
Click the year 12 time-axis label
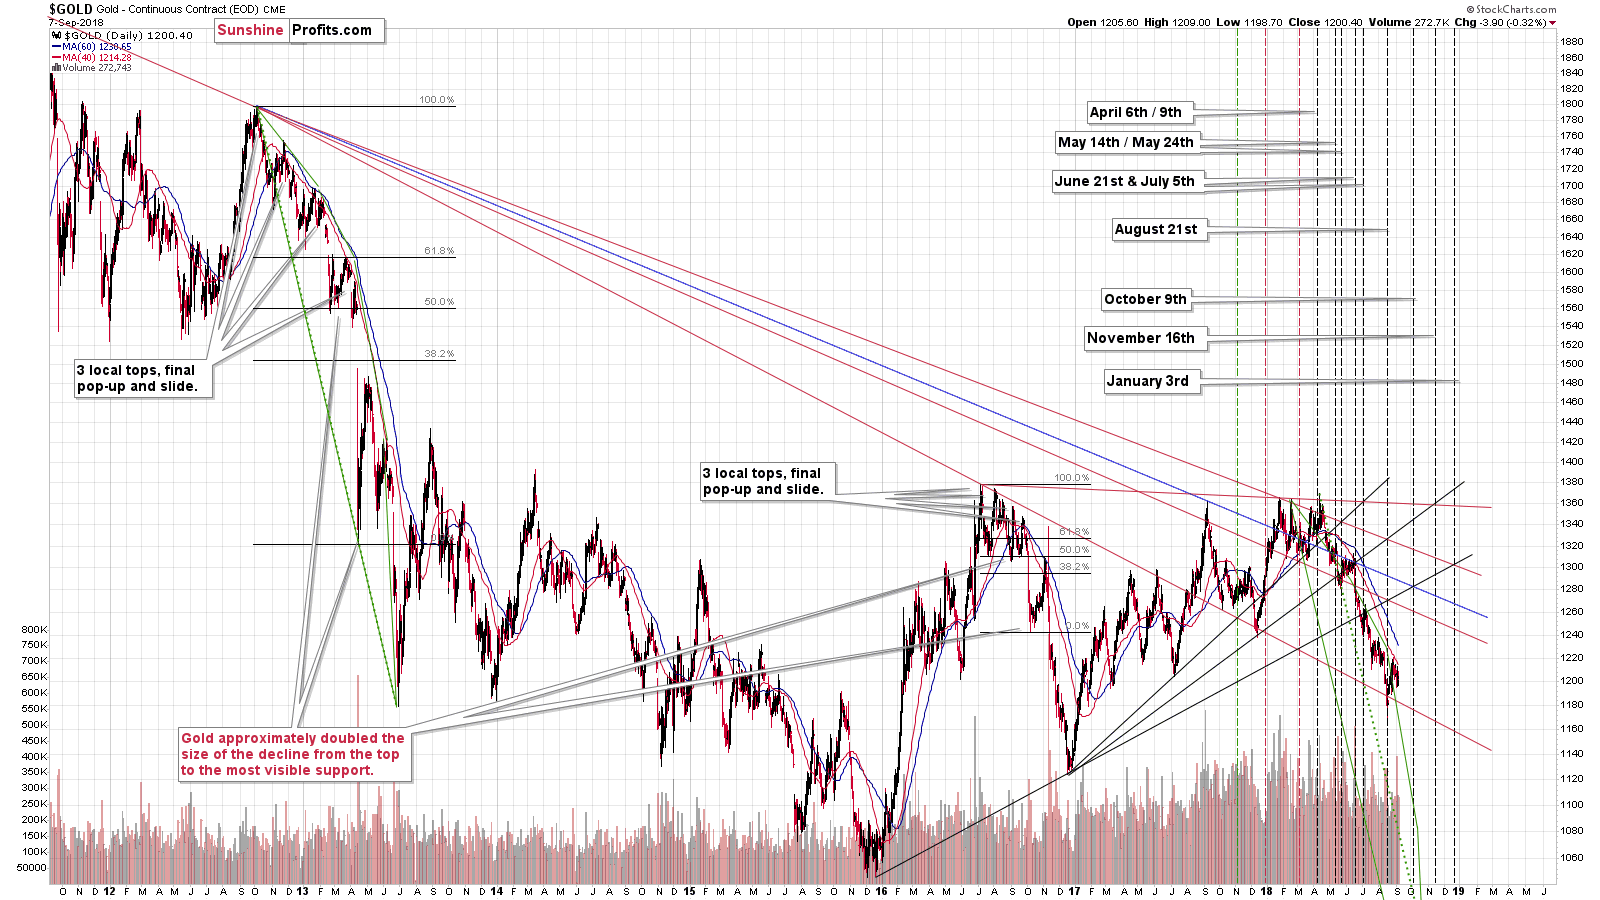pyautogui.click(x=109, y=891)
